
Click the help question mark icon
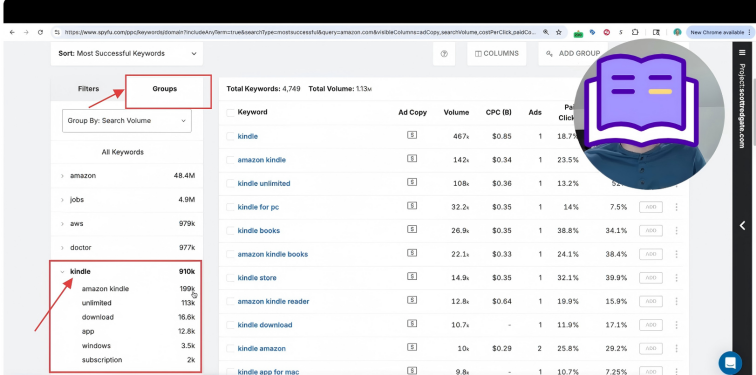[444, 54]
